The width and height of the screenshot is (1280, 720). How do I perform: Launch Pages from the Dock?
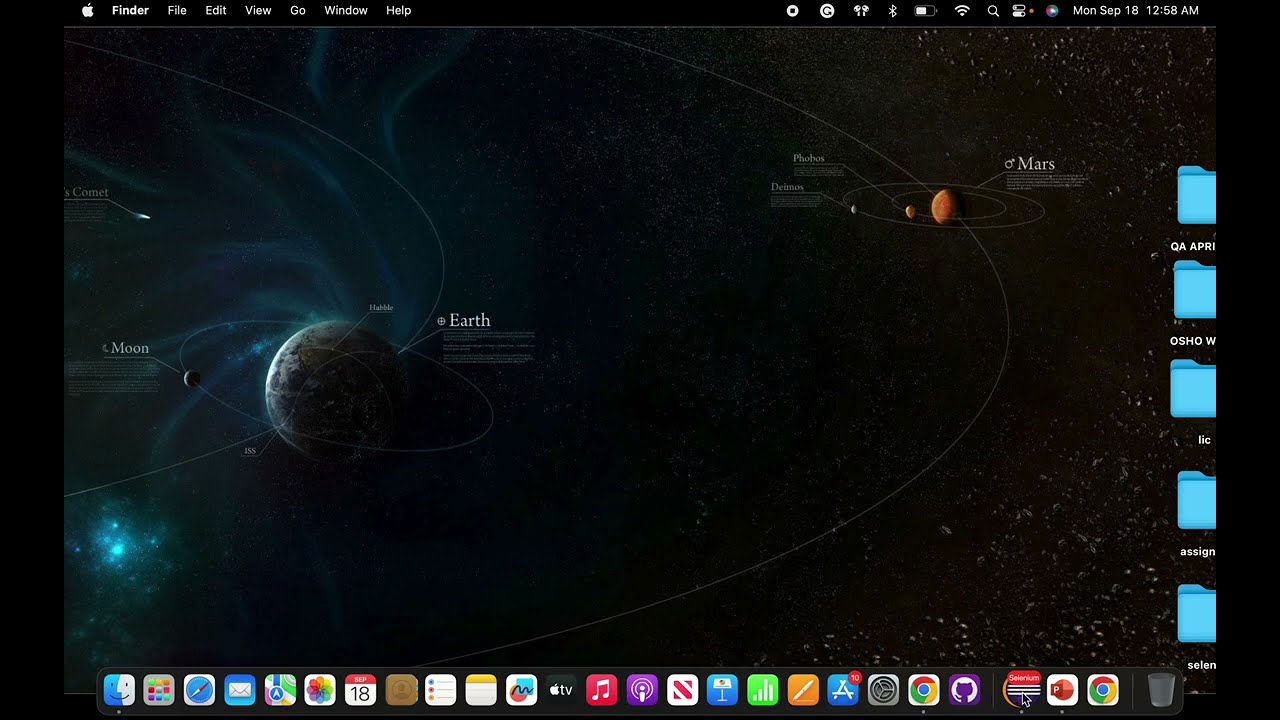(803, 690)
